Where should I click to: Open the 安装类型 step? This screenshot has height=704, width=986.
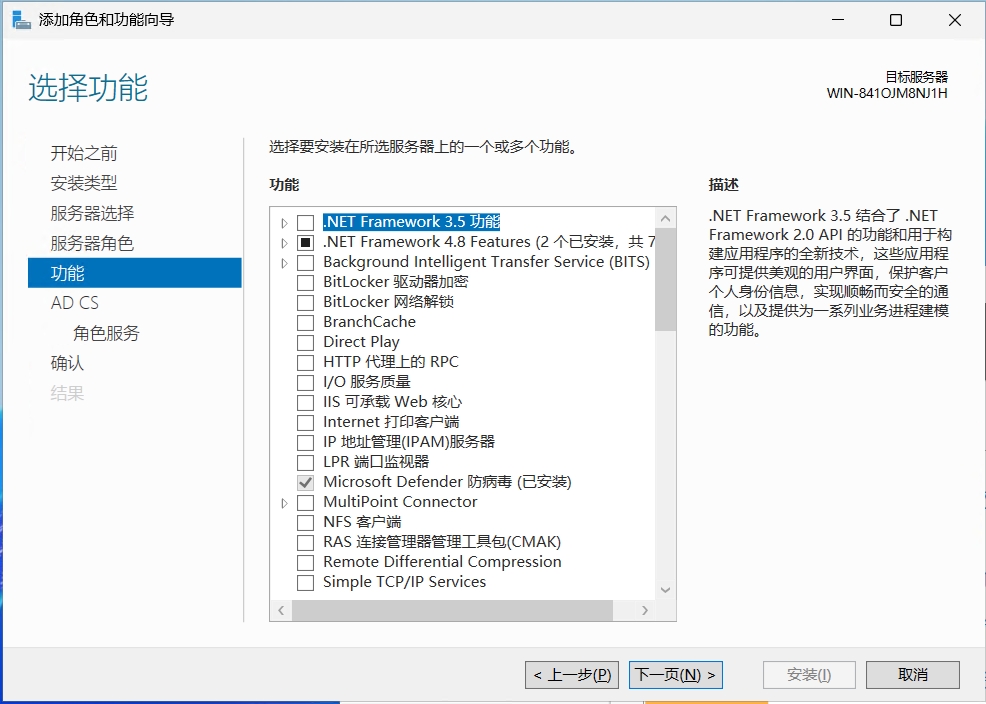click(x=84, y=183)
